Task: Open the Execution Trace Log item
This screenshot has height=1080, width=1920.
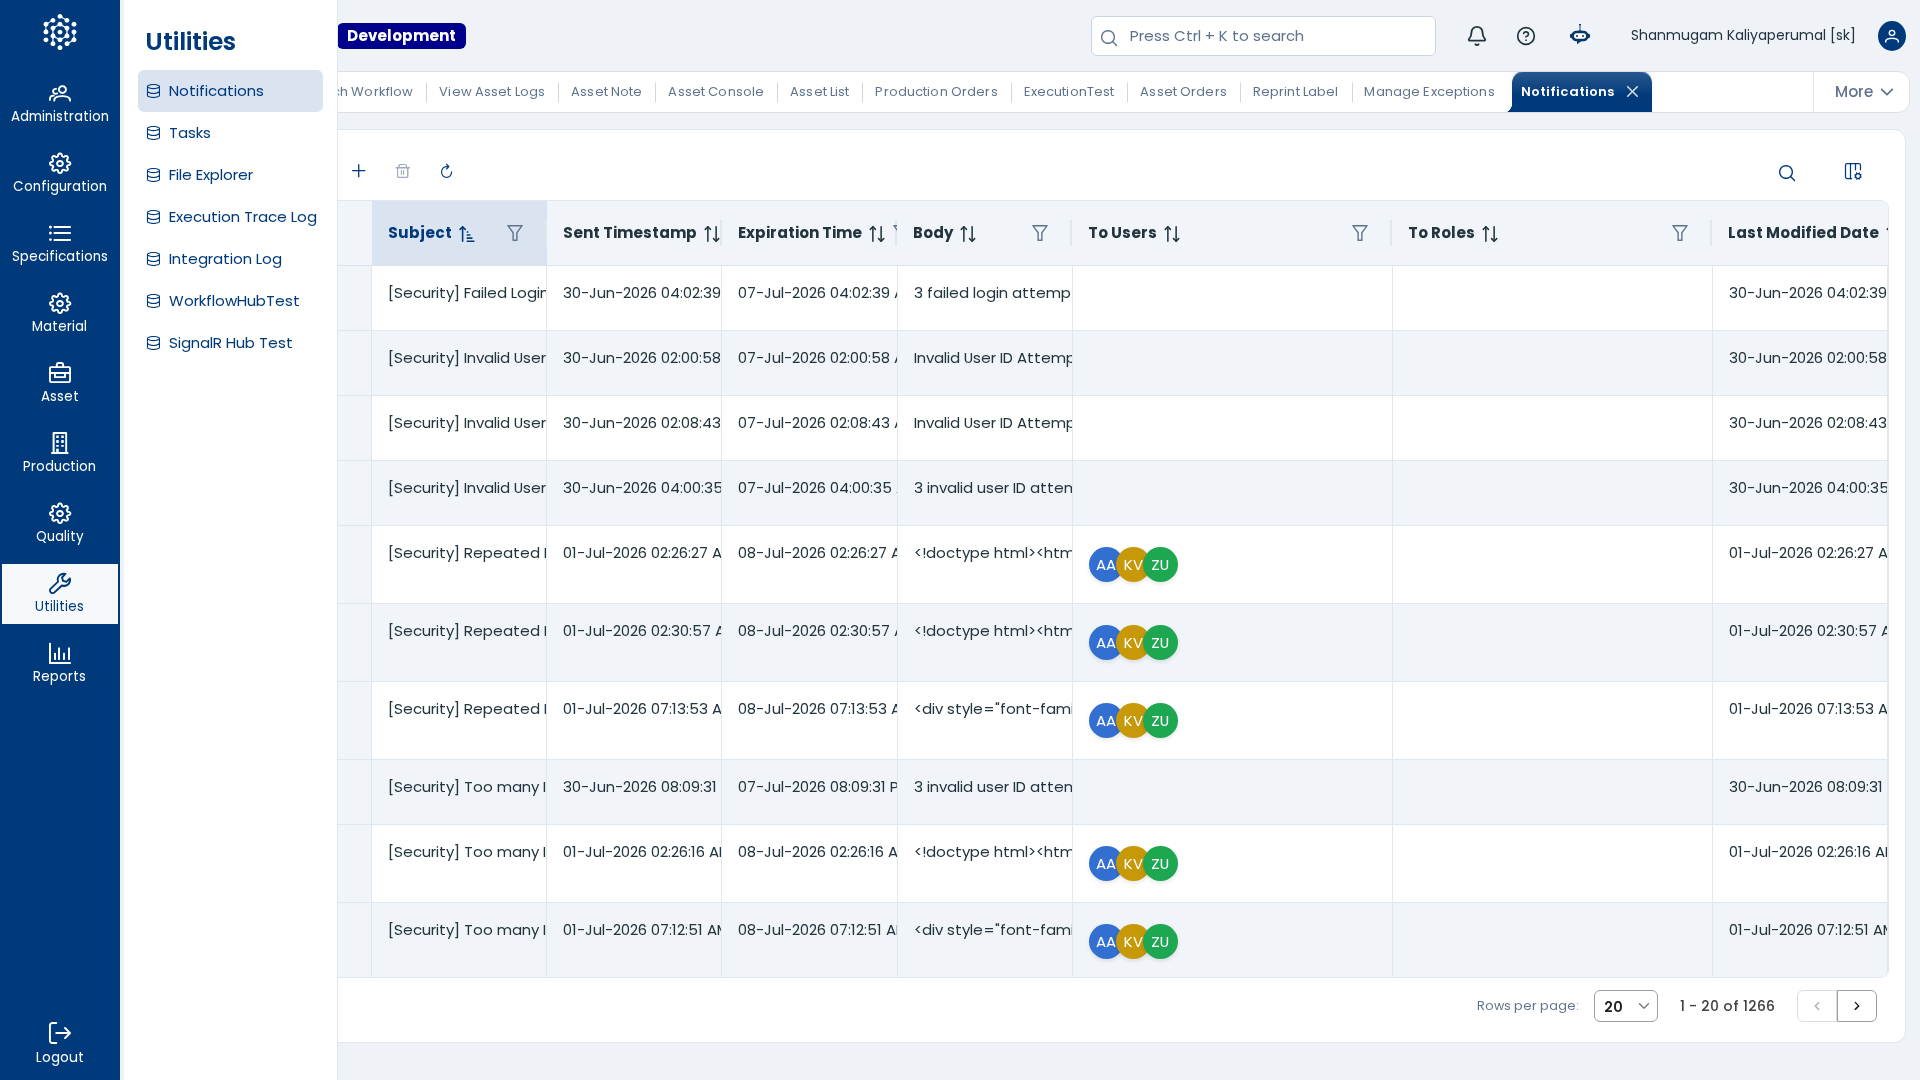Action: [230, 217]
